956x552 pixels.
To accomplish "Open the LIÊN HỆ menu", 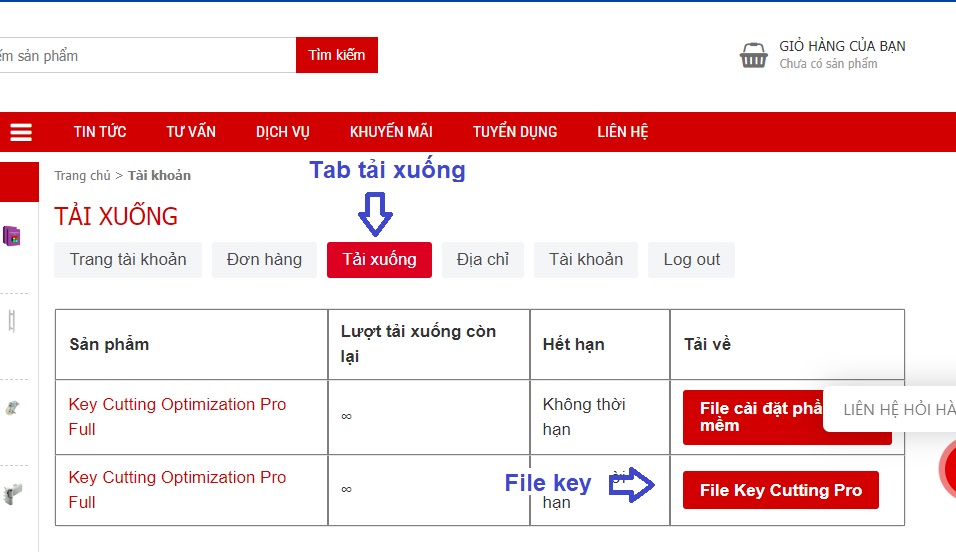I will 622,132.
